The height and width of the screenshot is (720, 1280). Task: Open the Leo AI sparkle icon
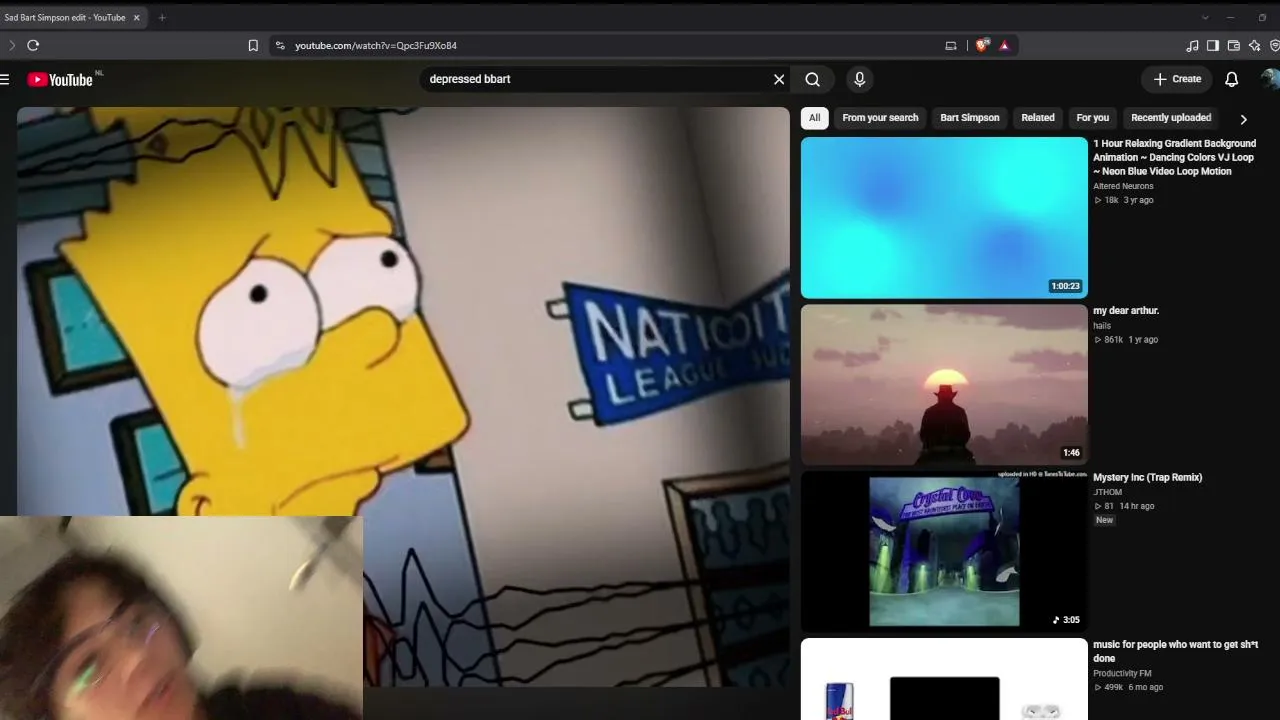[1255, 45]
